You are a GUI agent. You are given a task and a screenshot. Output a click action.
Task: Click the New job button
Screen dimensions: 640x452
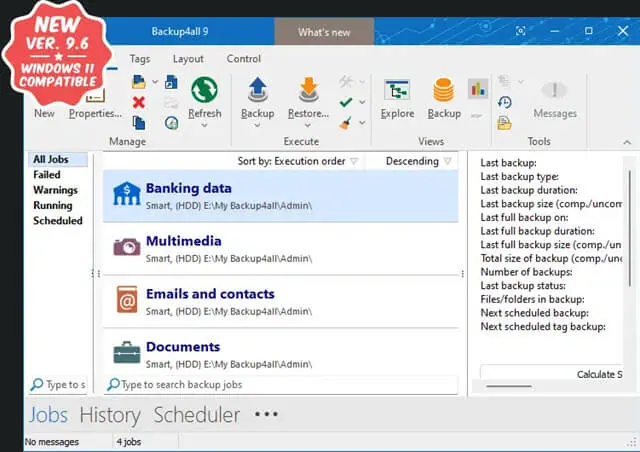44,113
